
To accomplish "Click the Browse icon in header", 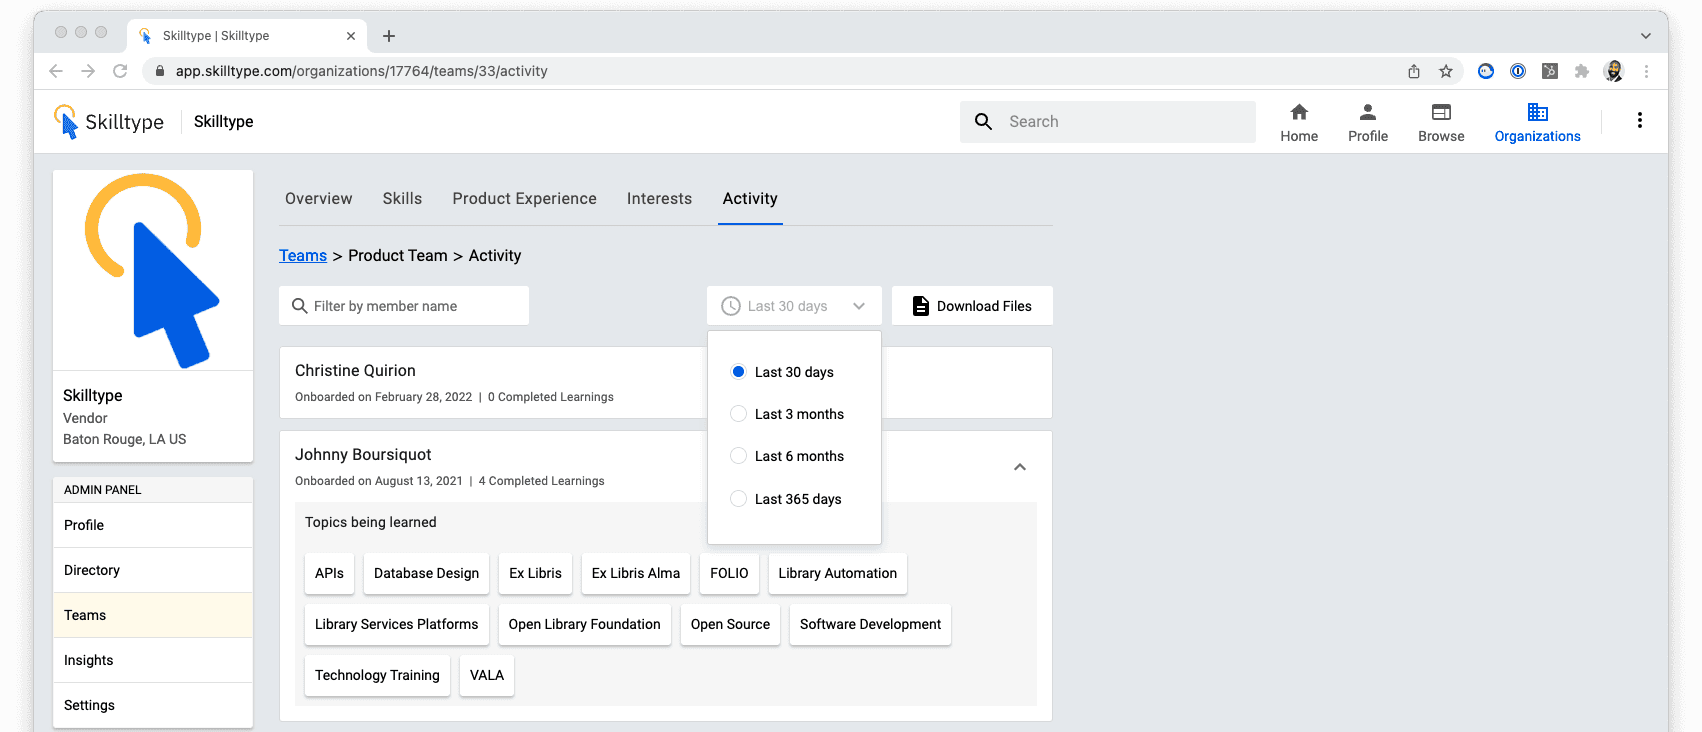I will click(x=1441, y=112).
